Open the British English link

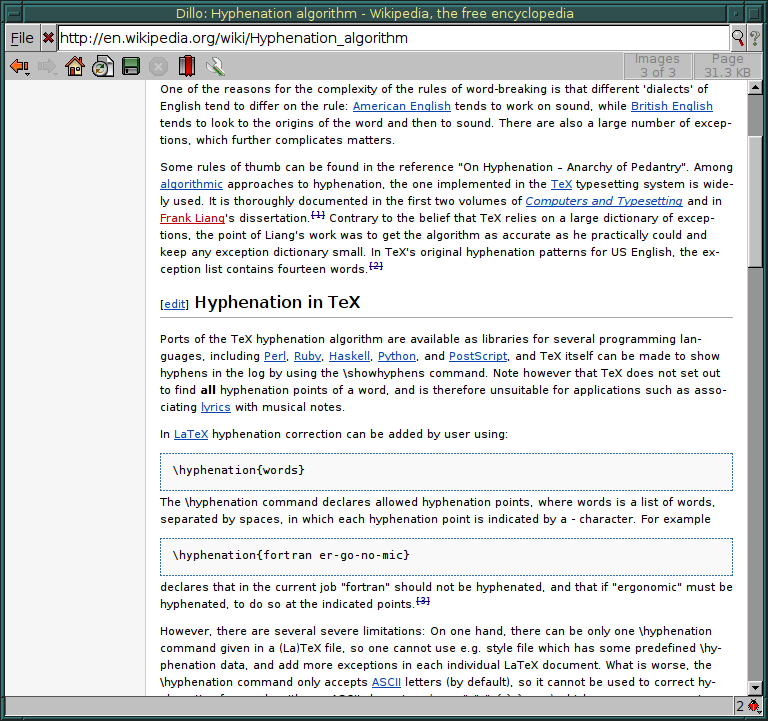click(672, 106)
